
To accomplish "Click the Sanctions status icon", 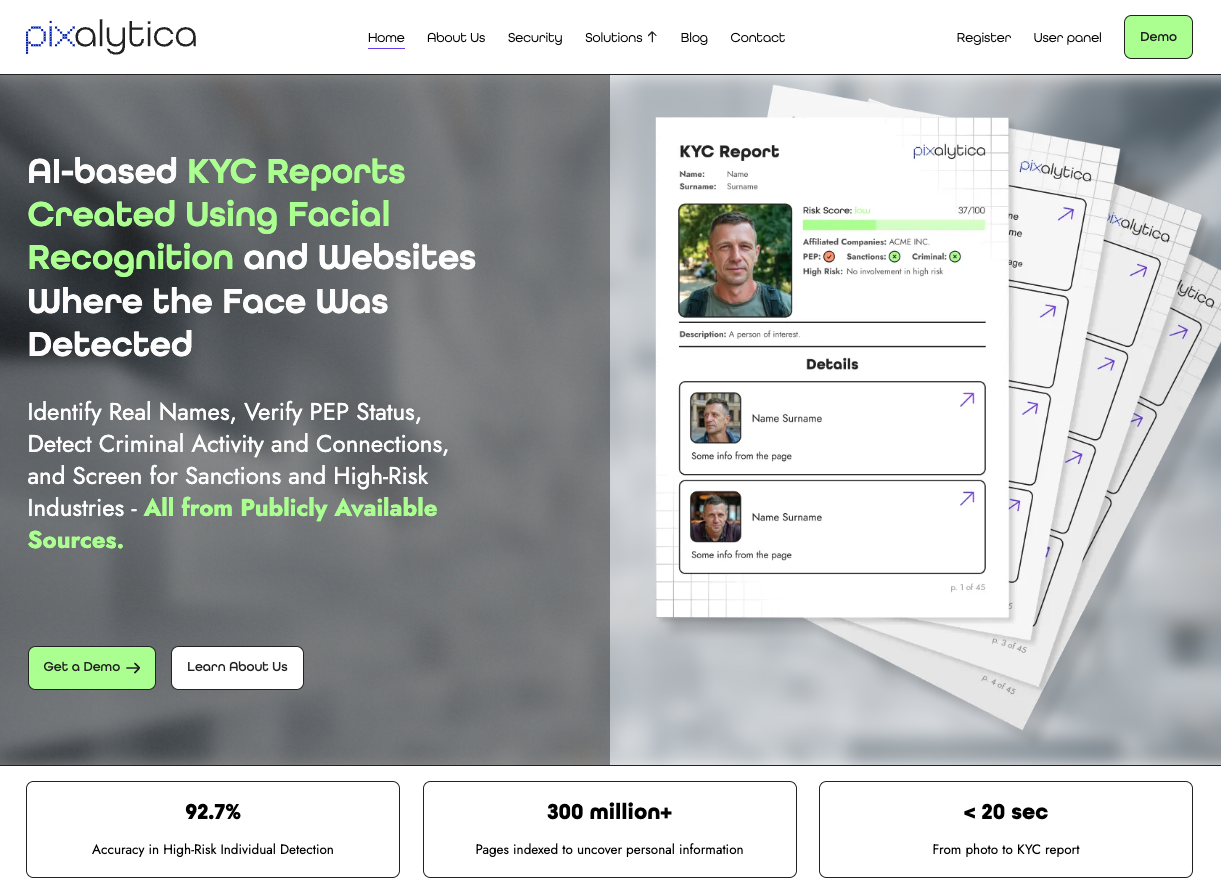I will [894, 257].
